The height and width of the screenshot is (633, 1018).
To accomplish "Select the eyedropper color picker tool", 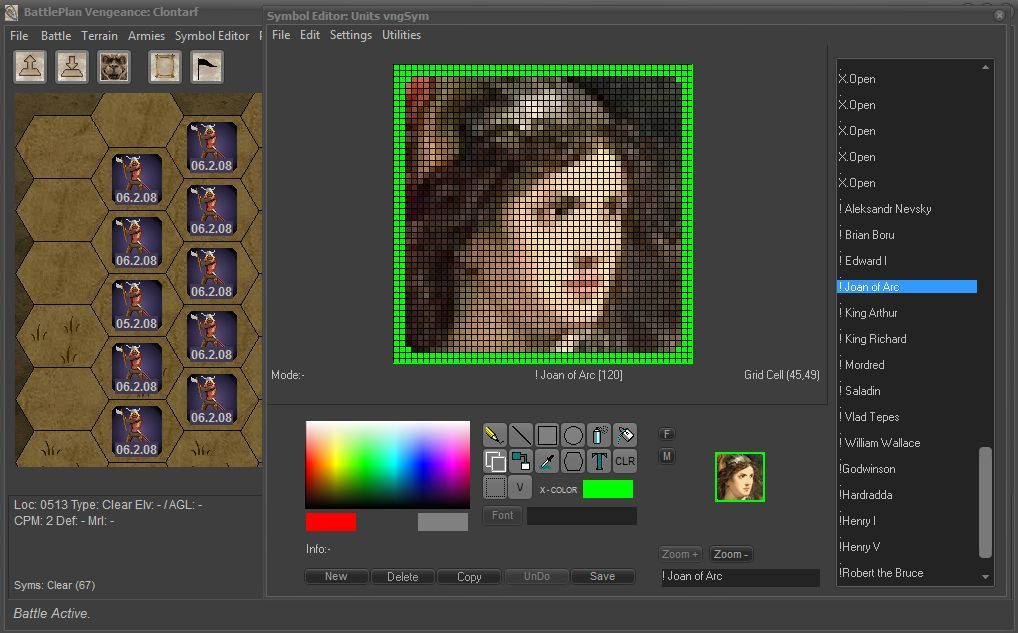I will tap(547, 461).
